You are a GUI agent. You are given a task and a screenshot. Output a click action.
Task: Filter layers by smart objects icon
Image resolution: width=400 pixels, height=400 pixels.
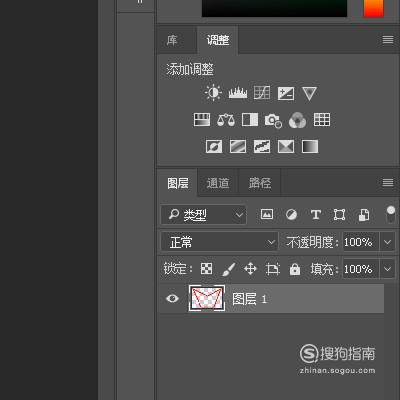(364, 215)
